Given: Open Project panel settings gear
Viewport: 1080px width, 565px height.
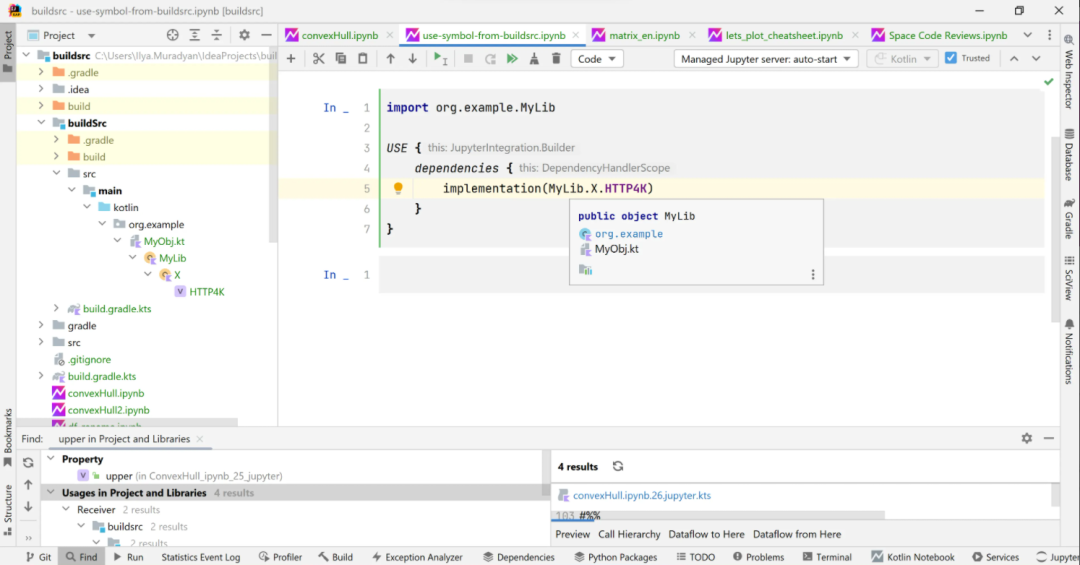Looking at the screenshot, I should (245, 35).
